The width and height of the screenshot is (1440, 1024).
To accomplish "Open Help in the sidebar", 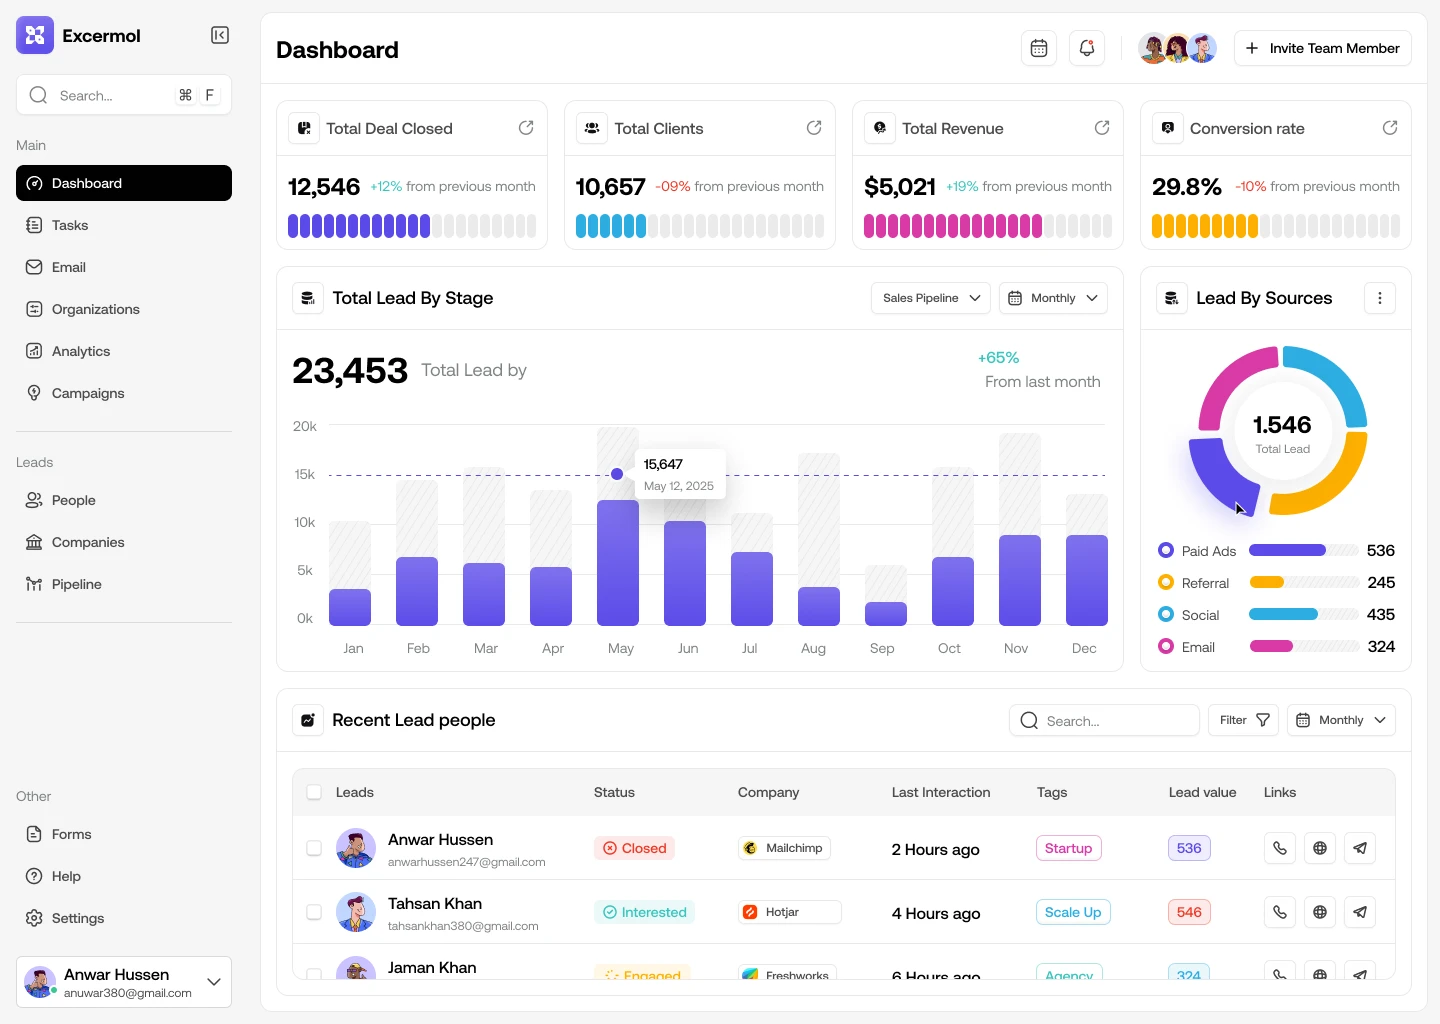I will pos(124,876).
